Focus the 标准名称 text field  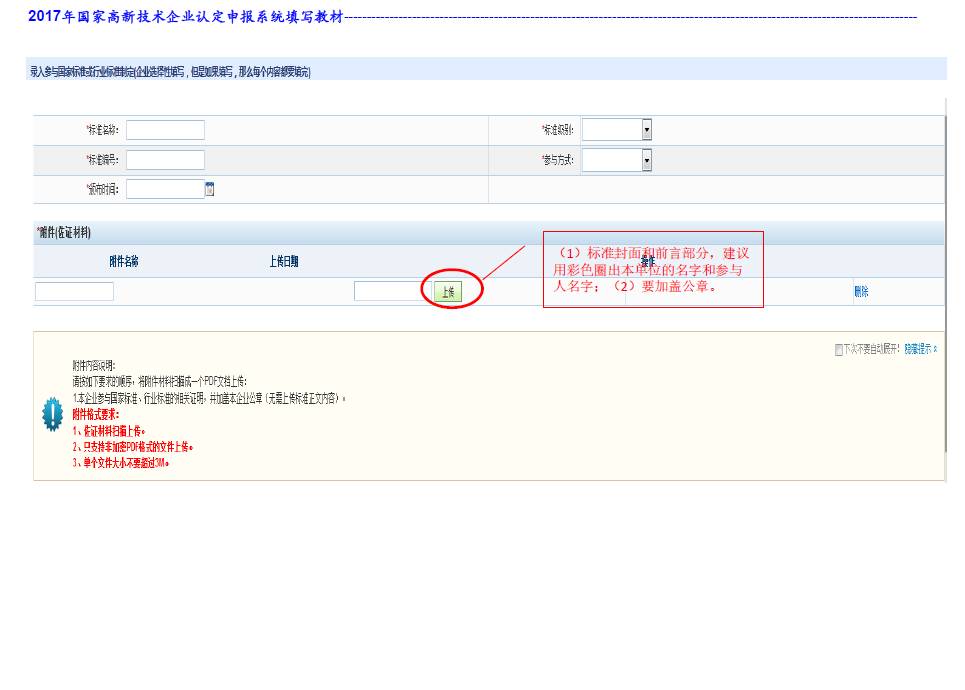165,130
